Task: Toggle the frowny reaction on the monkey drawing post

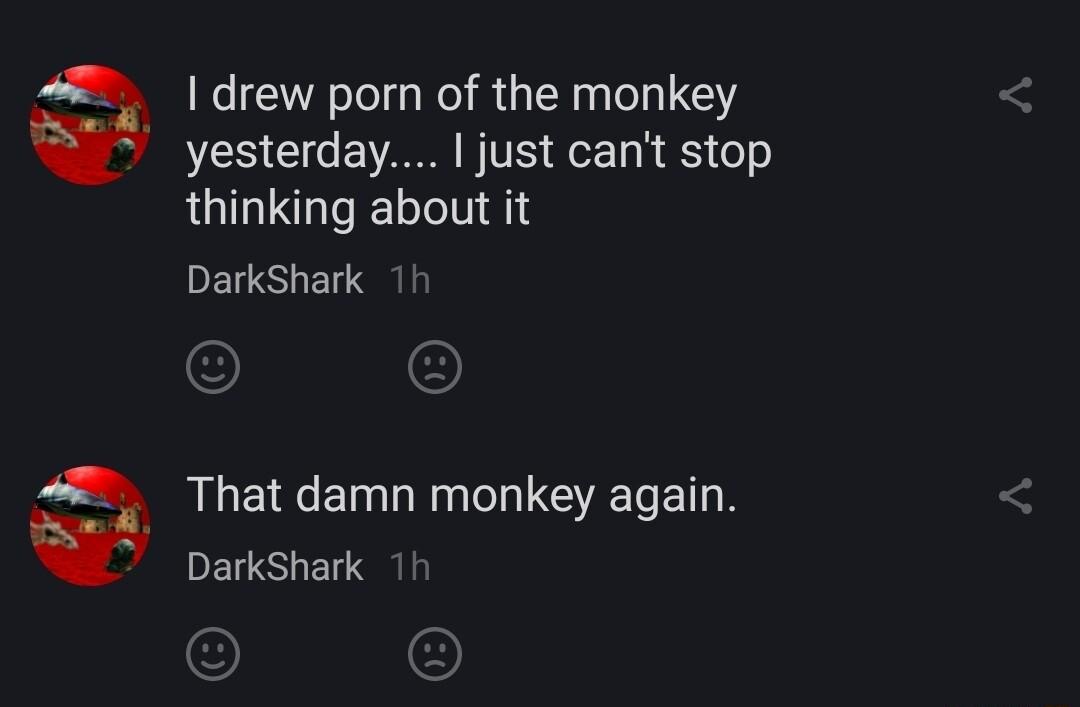Action: coord(435,367)
